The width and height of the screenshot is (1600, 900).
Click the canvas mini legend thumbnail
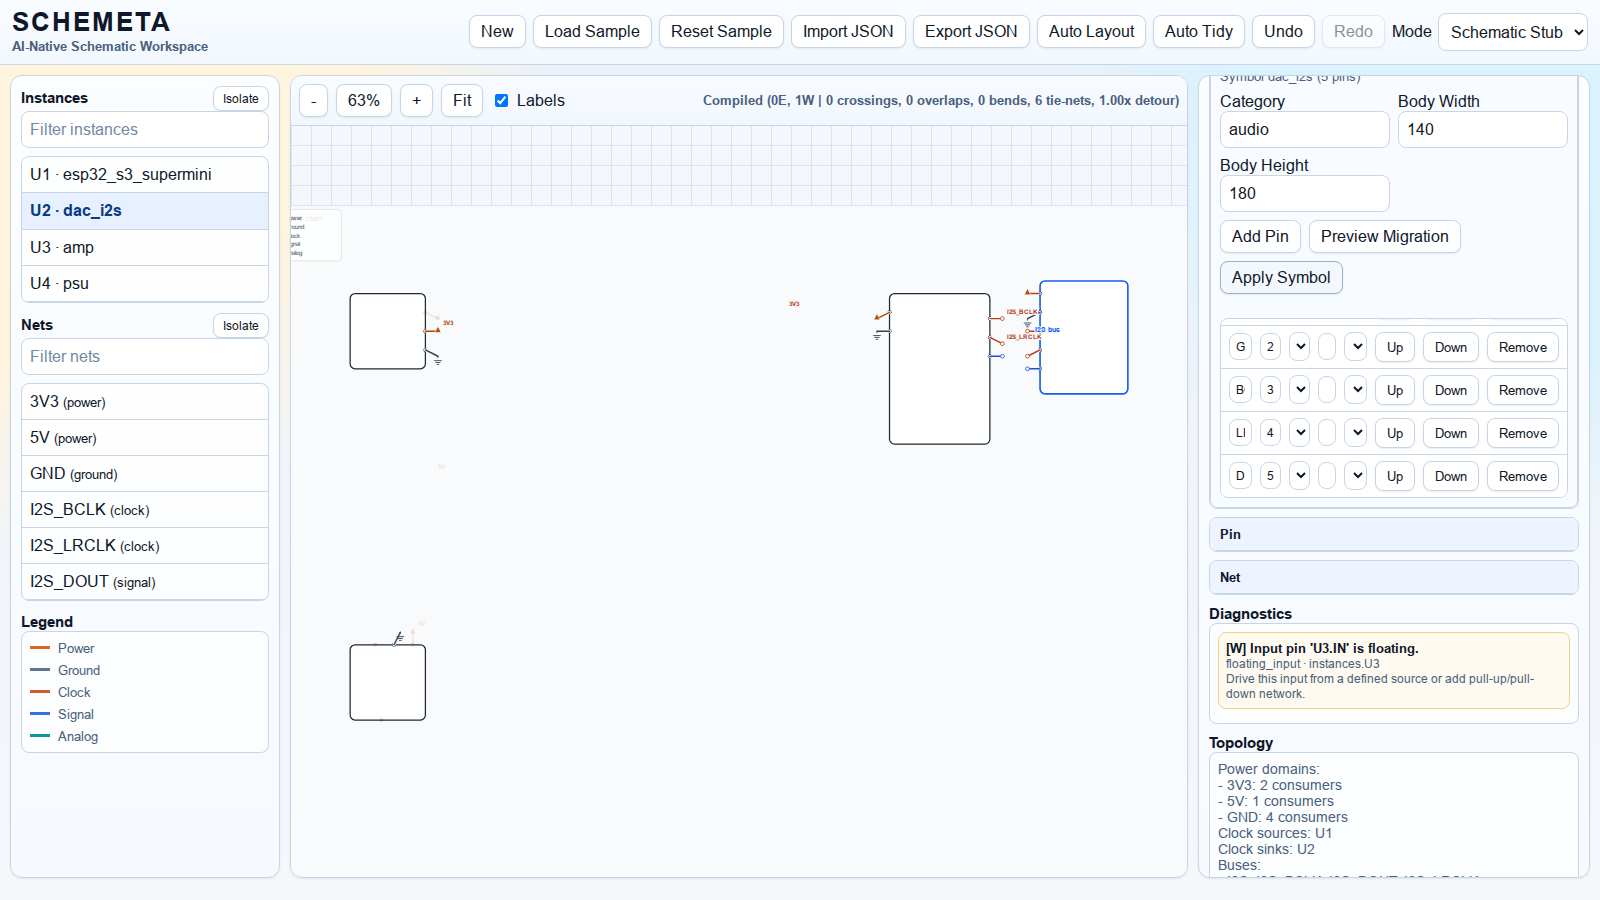tap(315, 235)
